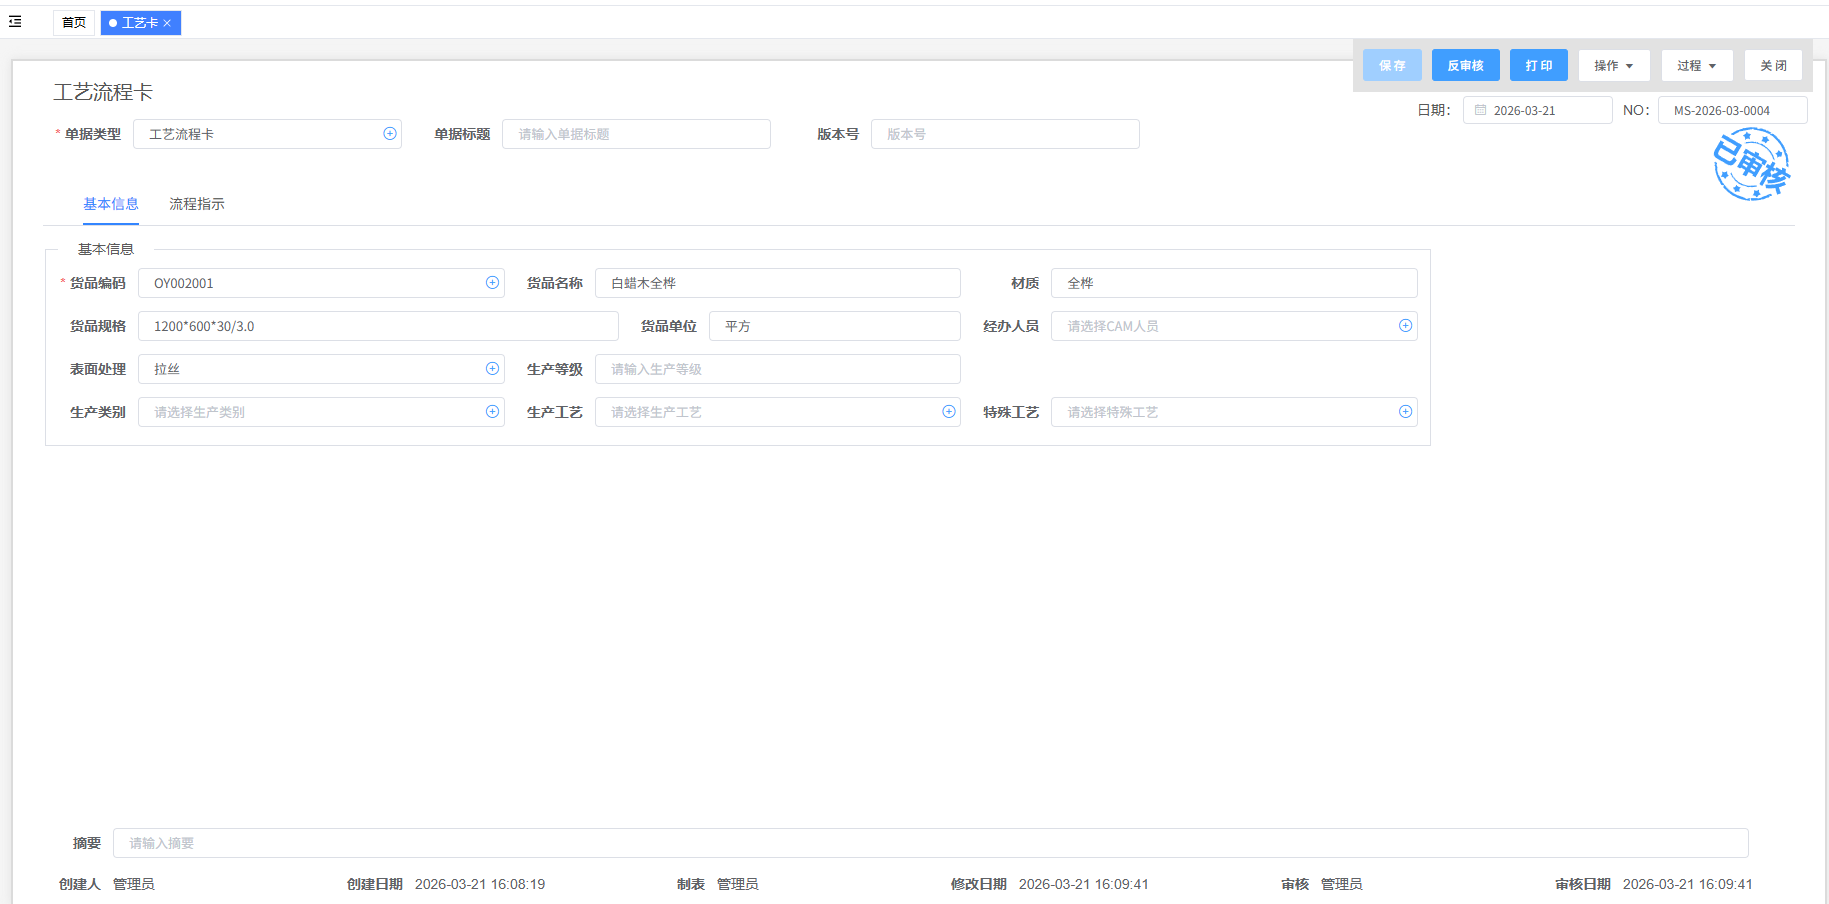This screenshot has height=904, width=1829.
Task: Click the 摘要 input field
Action: coord(930,843)
